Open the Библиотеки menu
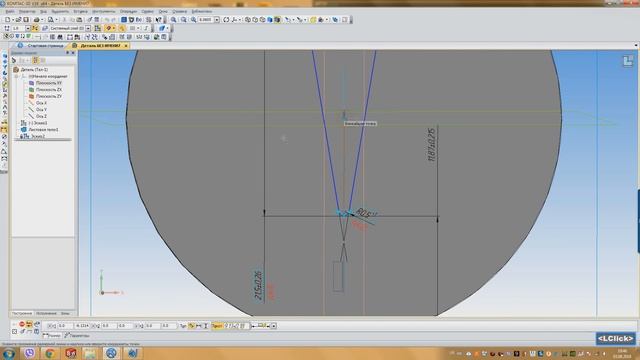 pyautogui.click(x=202, y=11)
